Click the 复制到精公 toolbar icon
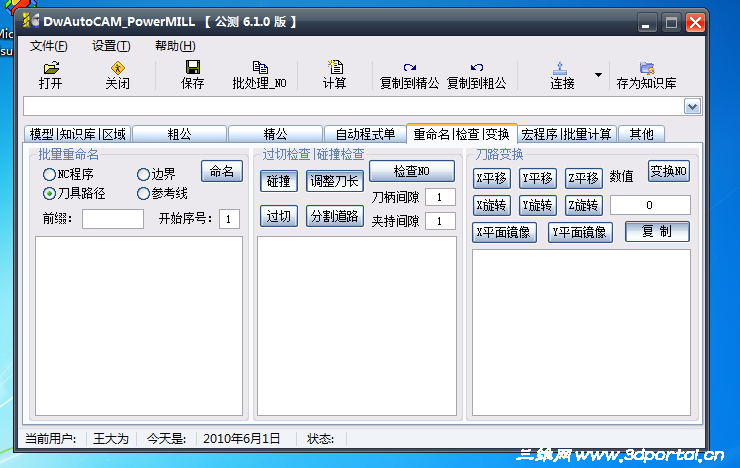 (x=410, y=67)
